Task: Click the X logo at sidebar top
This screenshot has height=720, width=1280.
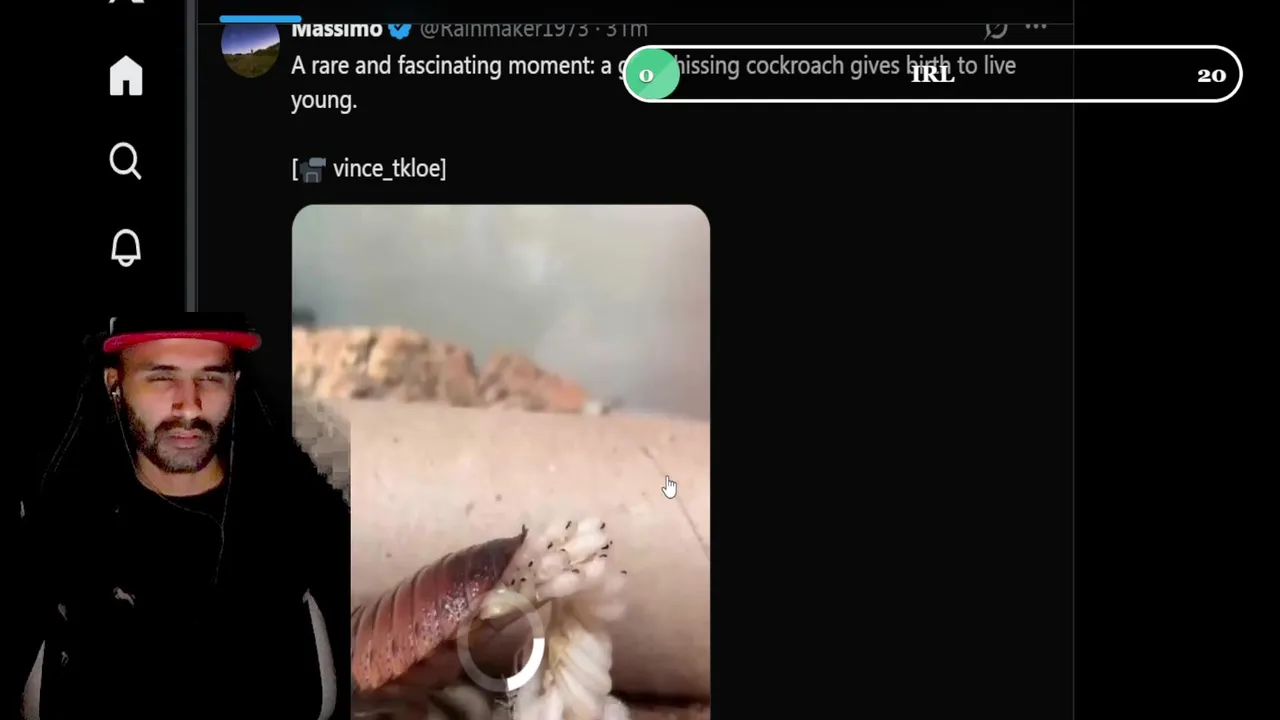Action: click(126, 3)
